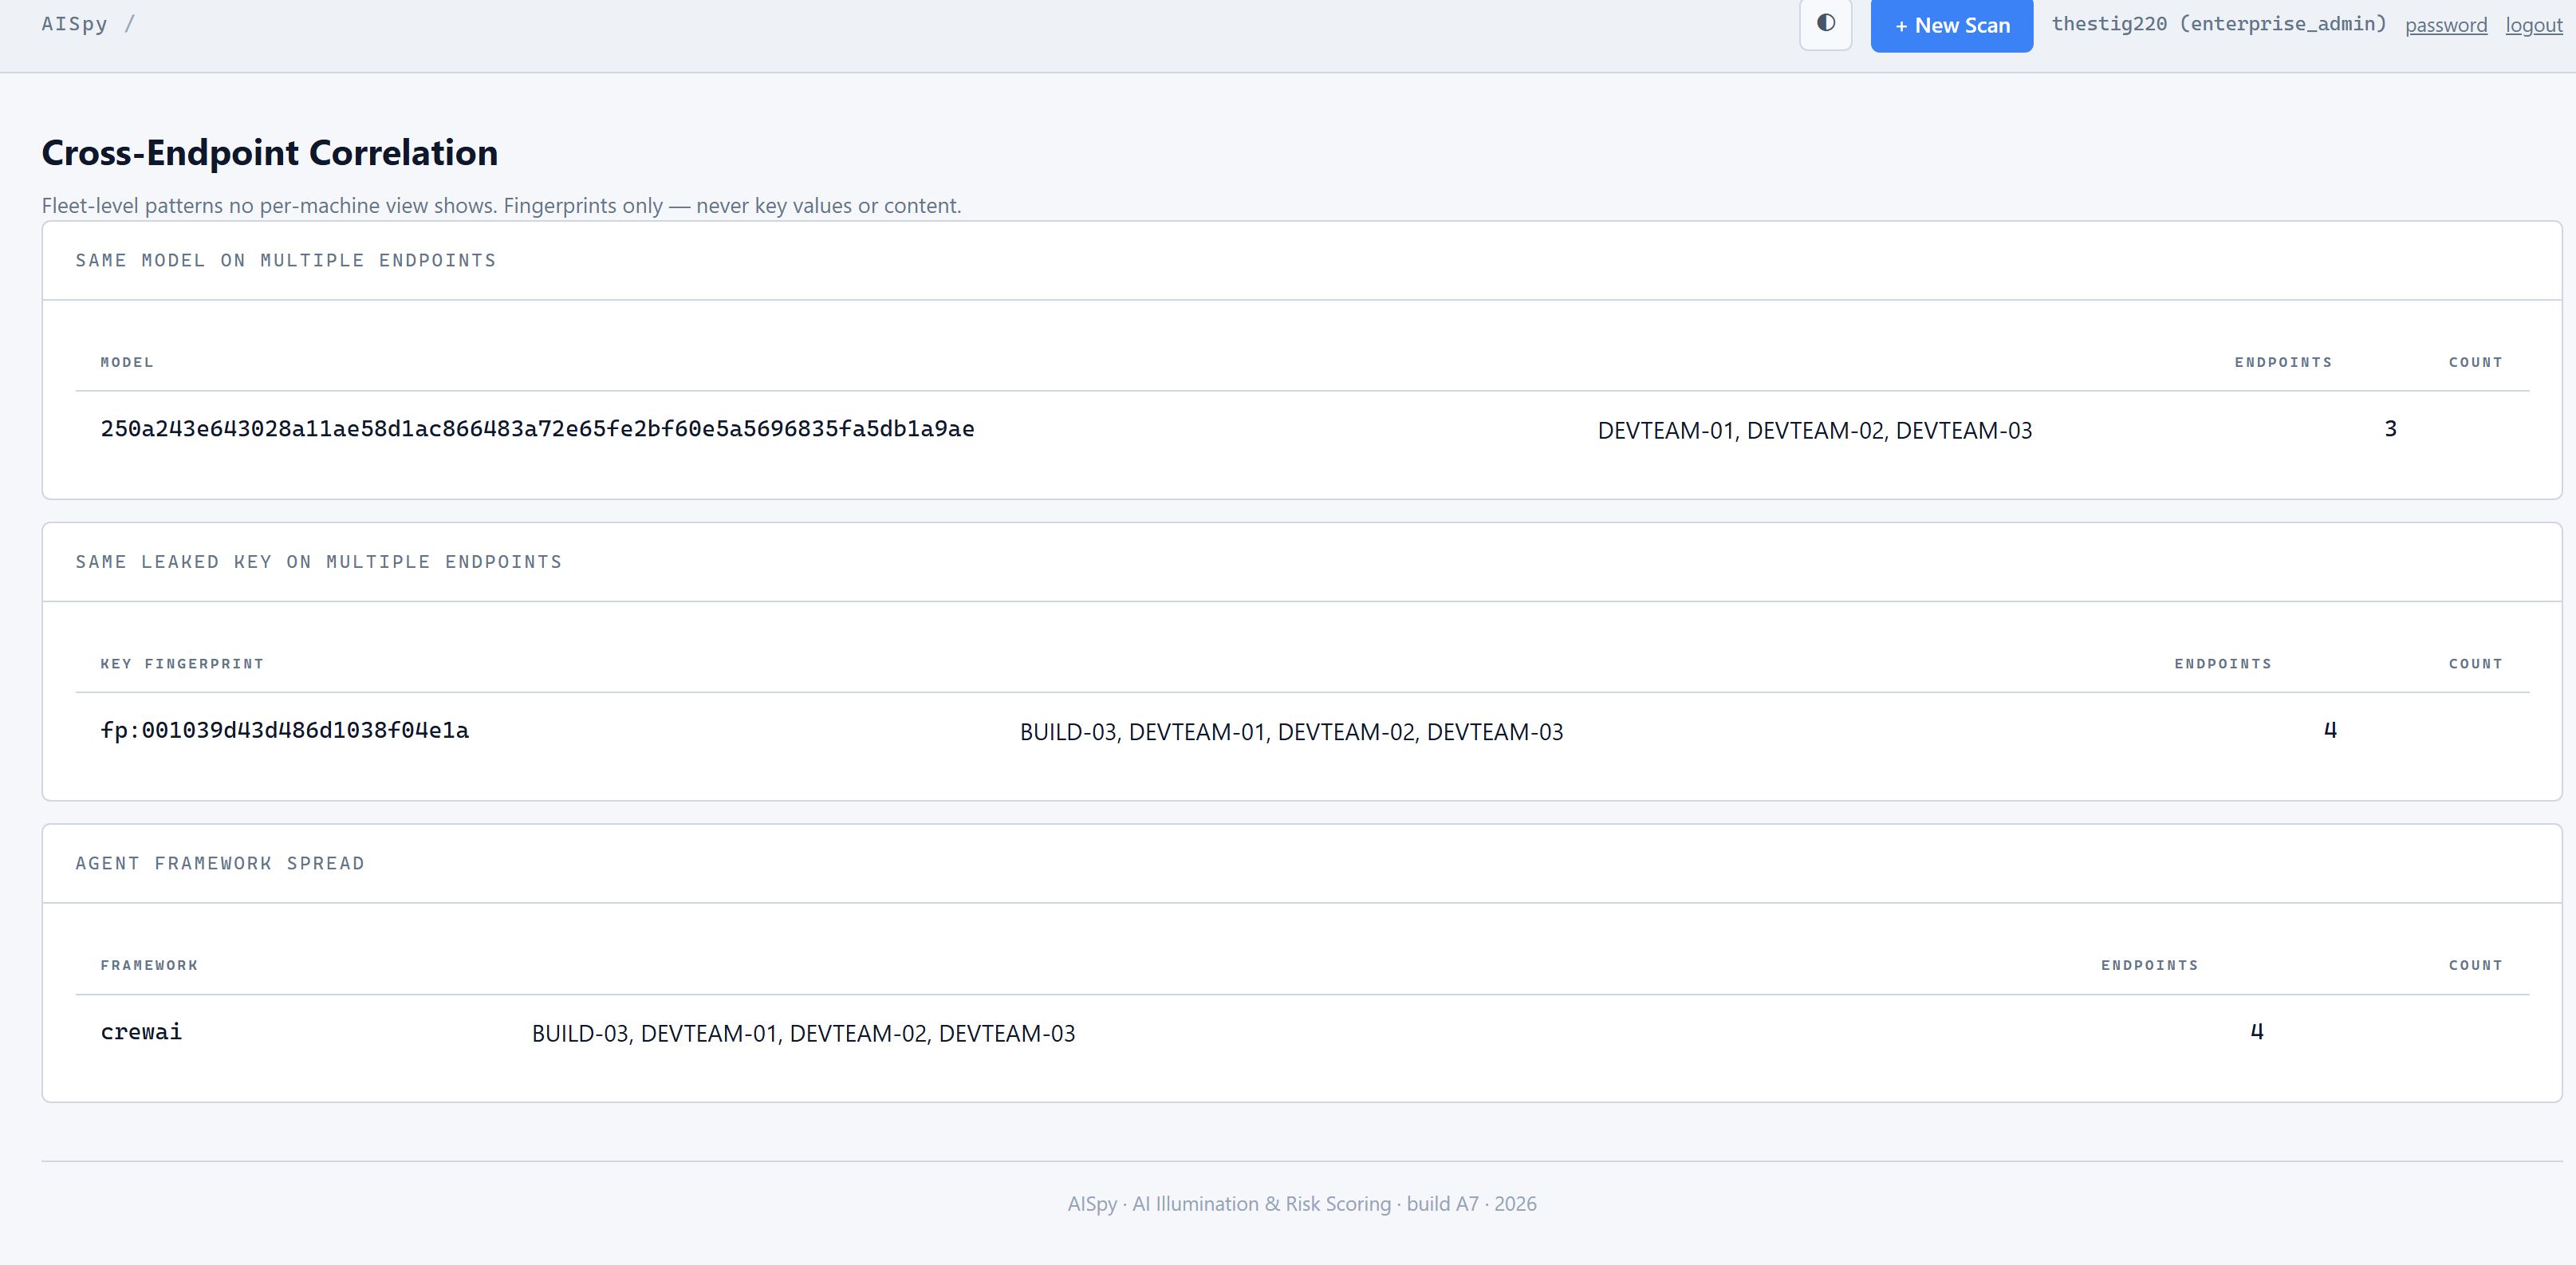Click ENDPOINTS header in the model table
The height and width of the screenshot is (1265, 2576).
(x=2283, y=362)
